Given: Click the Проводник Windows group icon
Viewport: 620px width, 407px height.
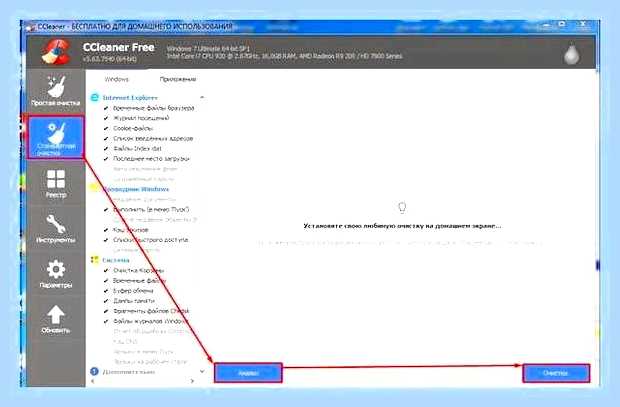Looking at the screenshot, I should click(95, 189).
